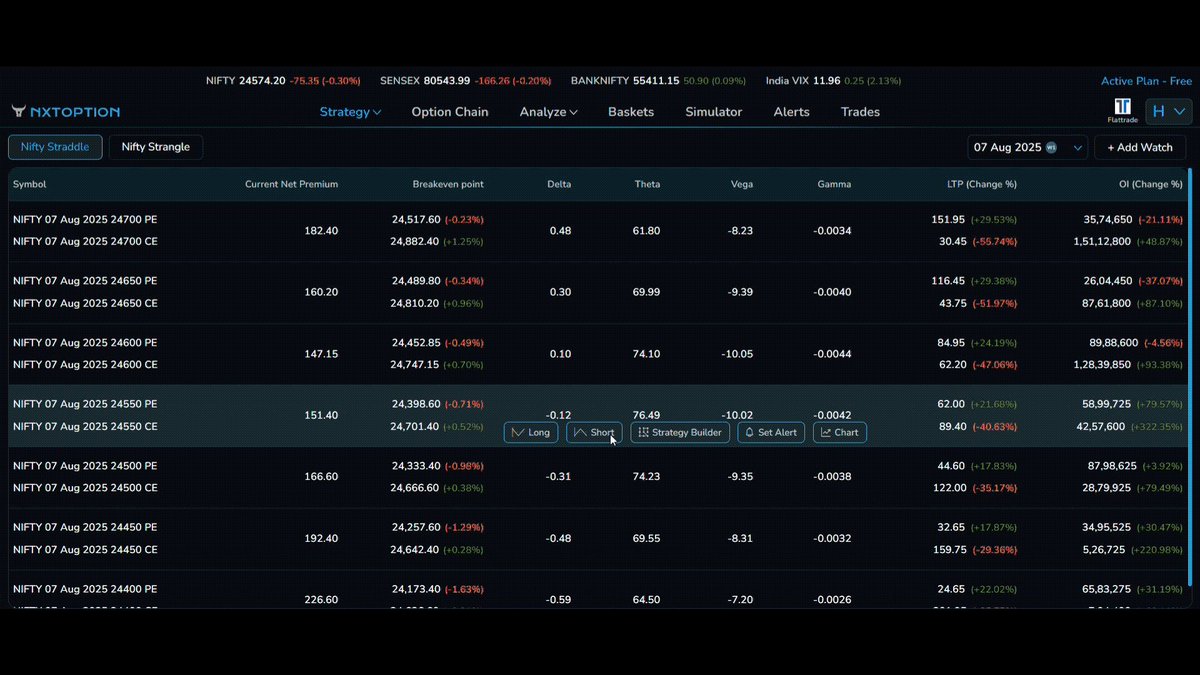This screenshot has width=1200, height=675.
Task: Click net premium value 192.40
Action: coord(321,538)
